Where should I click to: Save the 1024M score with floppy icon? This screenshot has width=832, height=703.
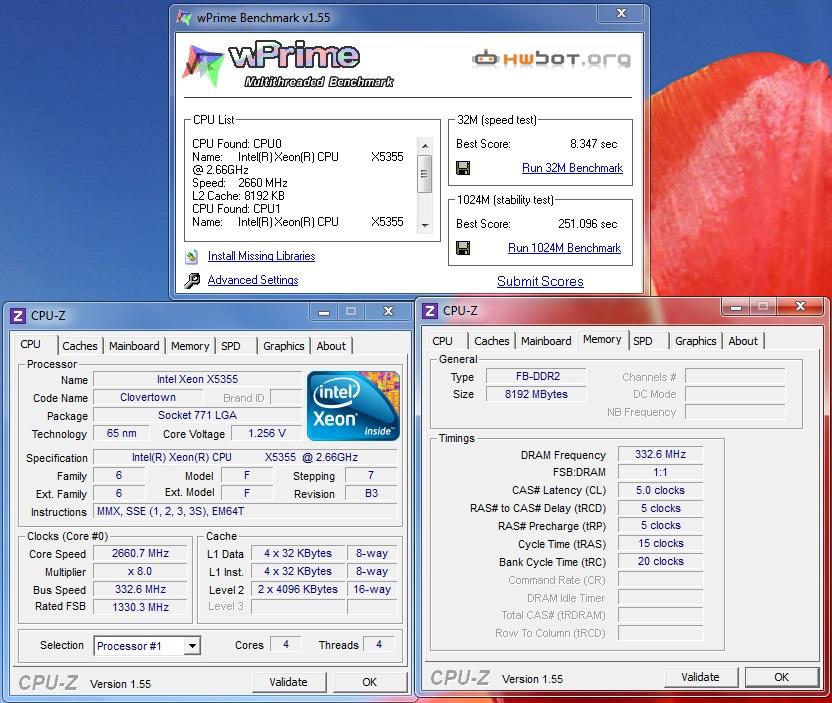(x=463, y=248)
